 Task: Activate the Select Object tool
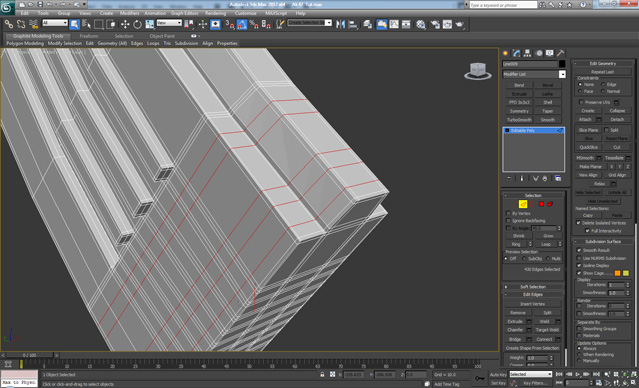pos(75,24)
